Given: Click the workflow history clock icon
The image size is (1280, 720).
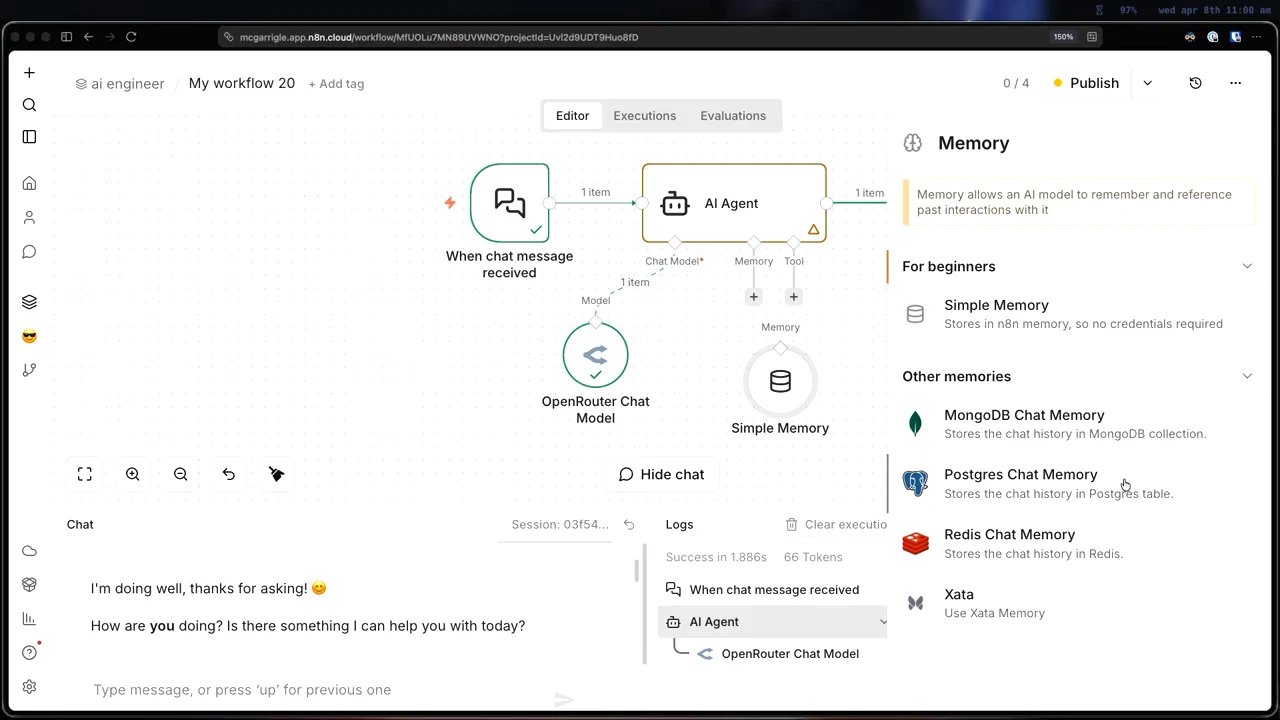Looking at the screenshot, I should point(1195,83).
